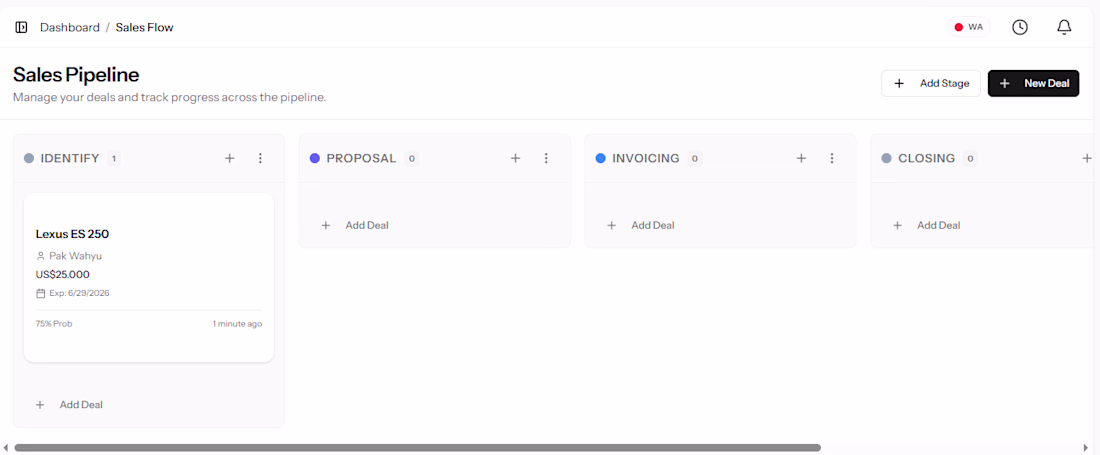Click CLOSING count badge 0
The height and width of the screenshot is (455, 1100).
point(970,158)
